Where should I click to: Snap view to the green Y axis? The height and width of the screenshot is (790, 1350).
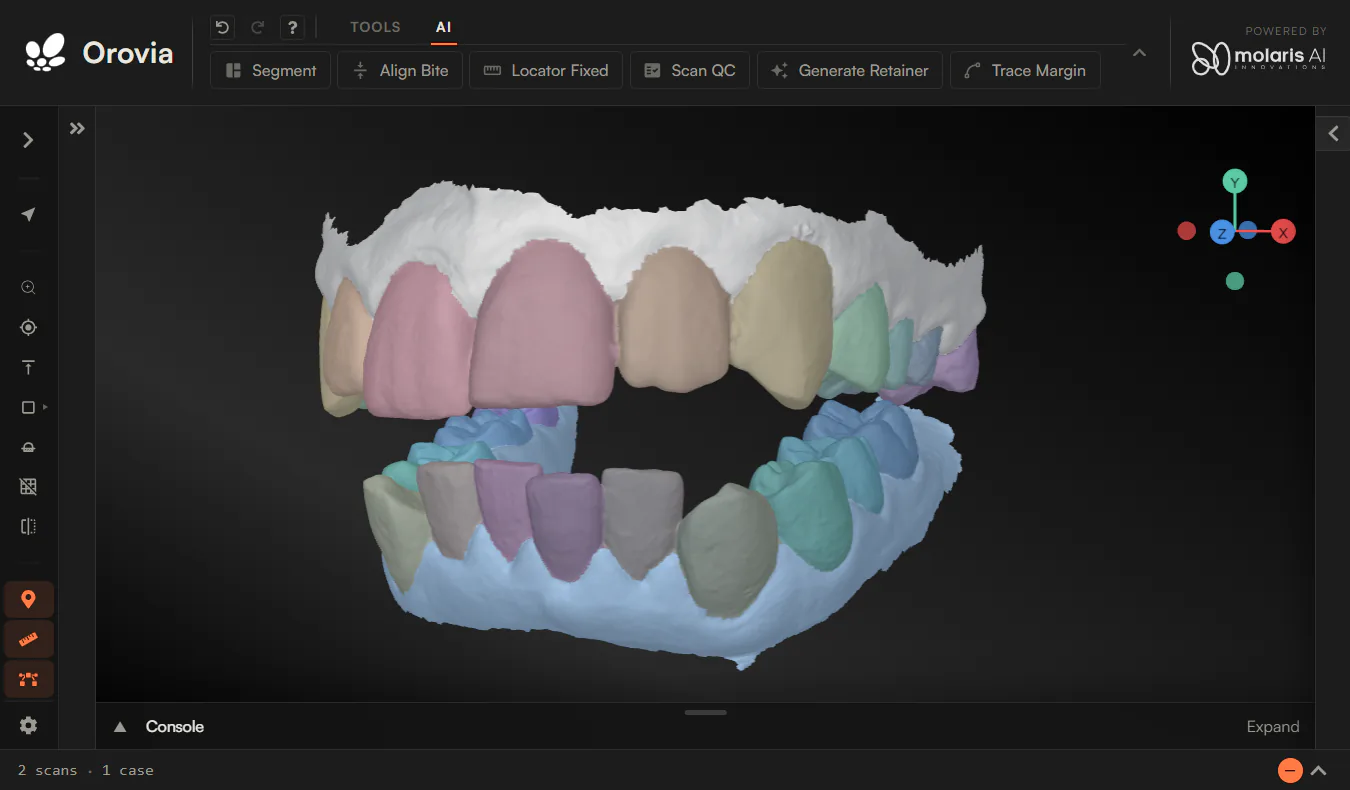(1235, 182)
